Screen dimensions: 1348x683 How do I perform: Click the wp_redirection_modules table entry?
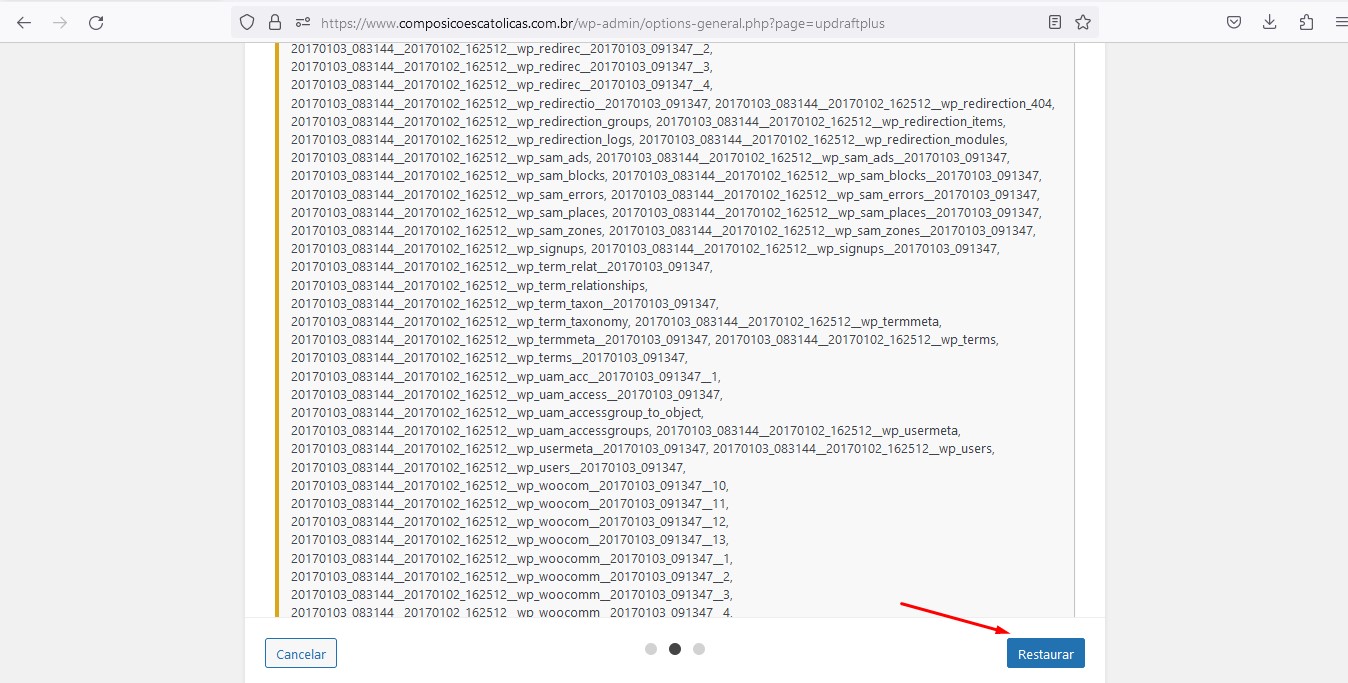(821, 139)
